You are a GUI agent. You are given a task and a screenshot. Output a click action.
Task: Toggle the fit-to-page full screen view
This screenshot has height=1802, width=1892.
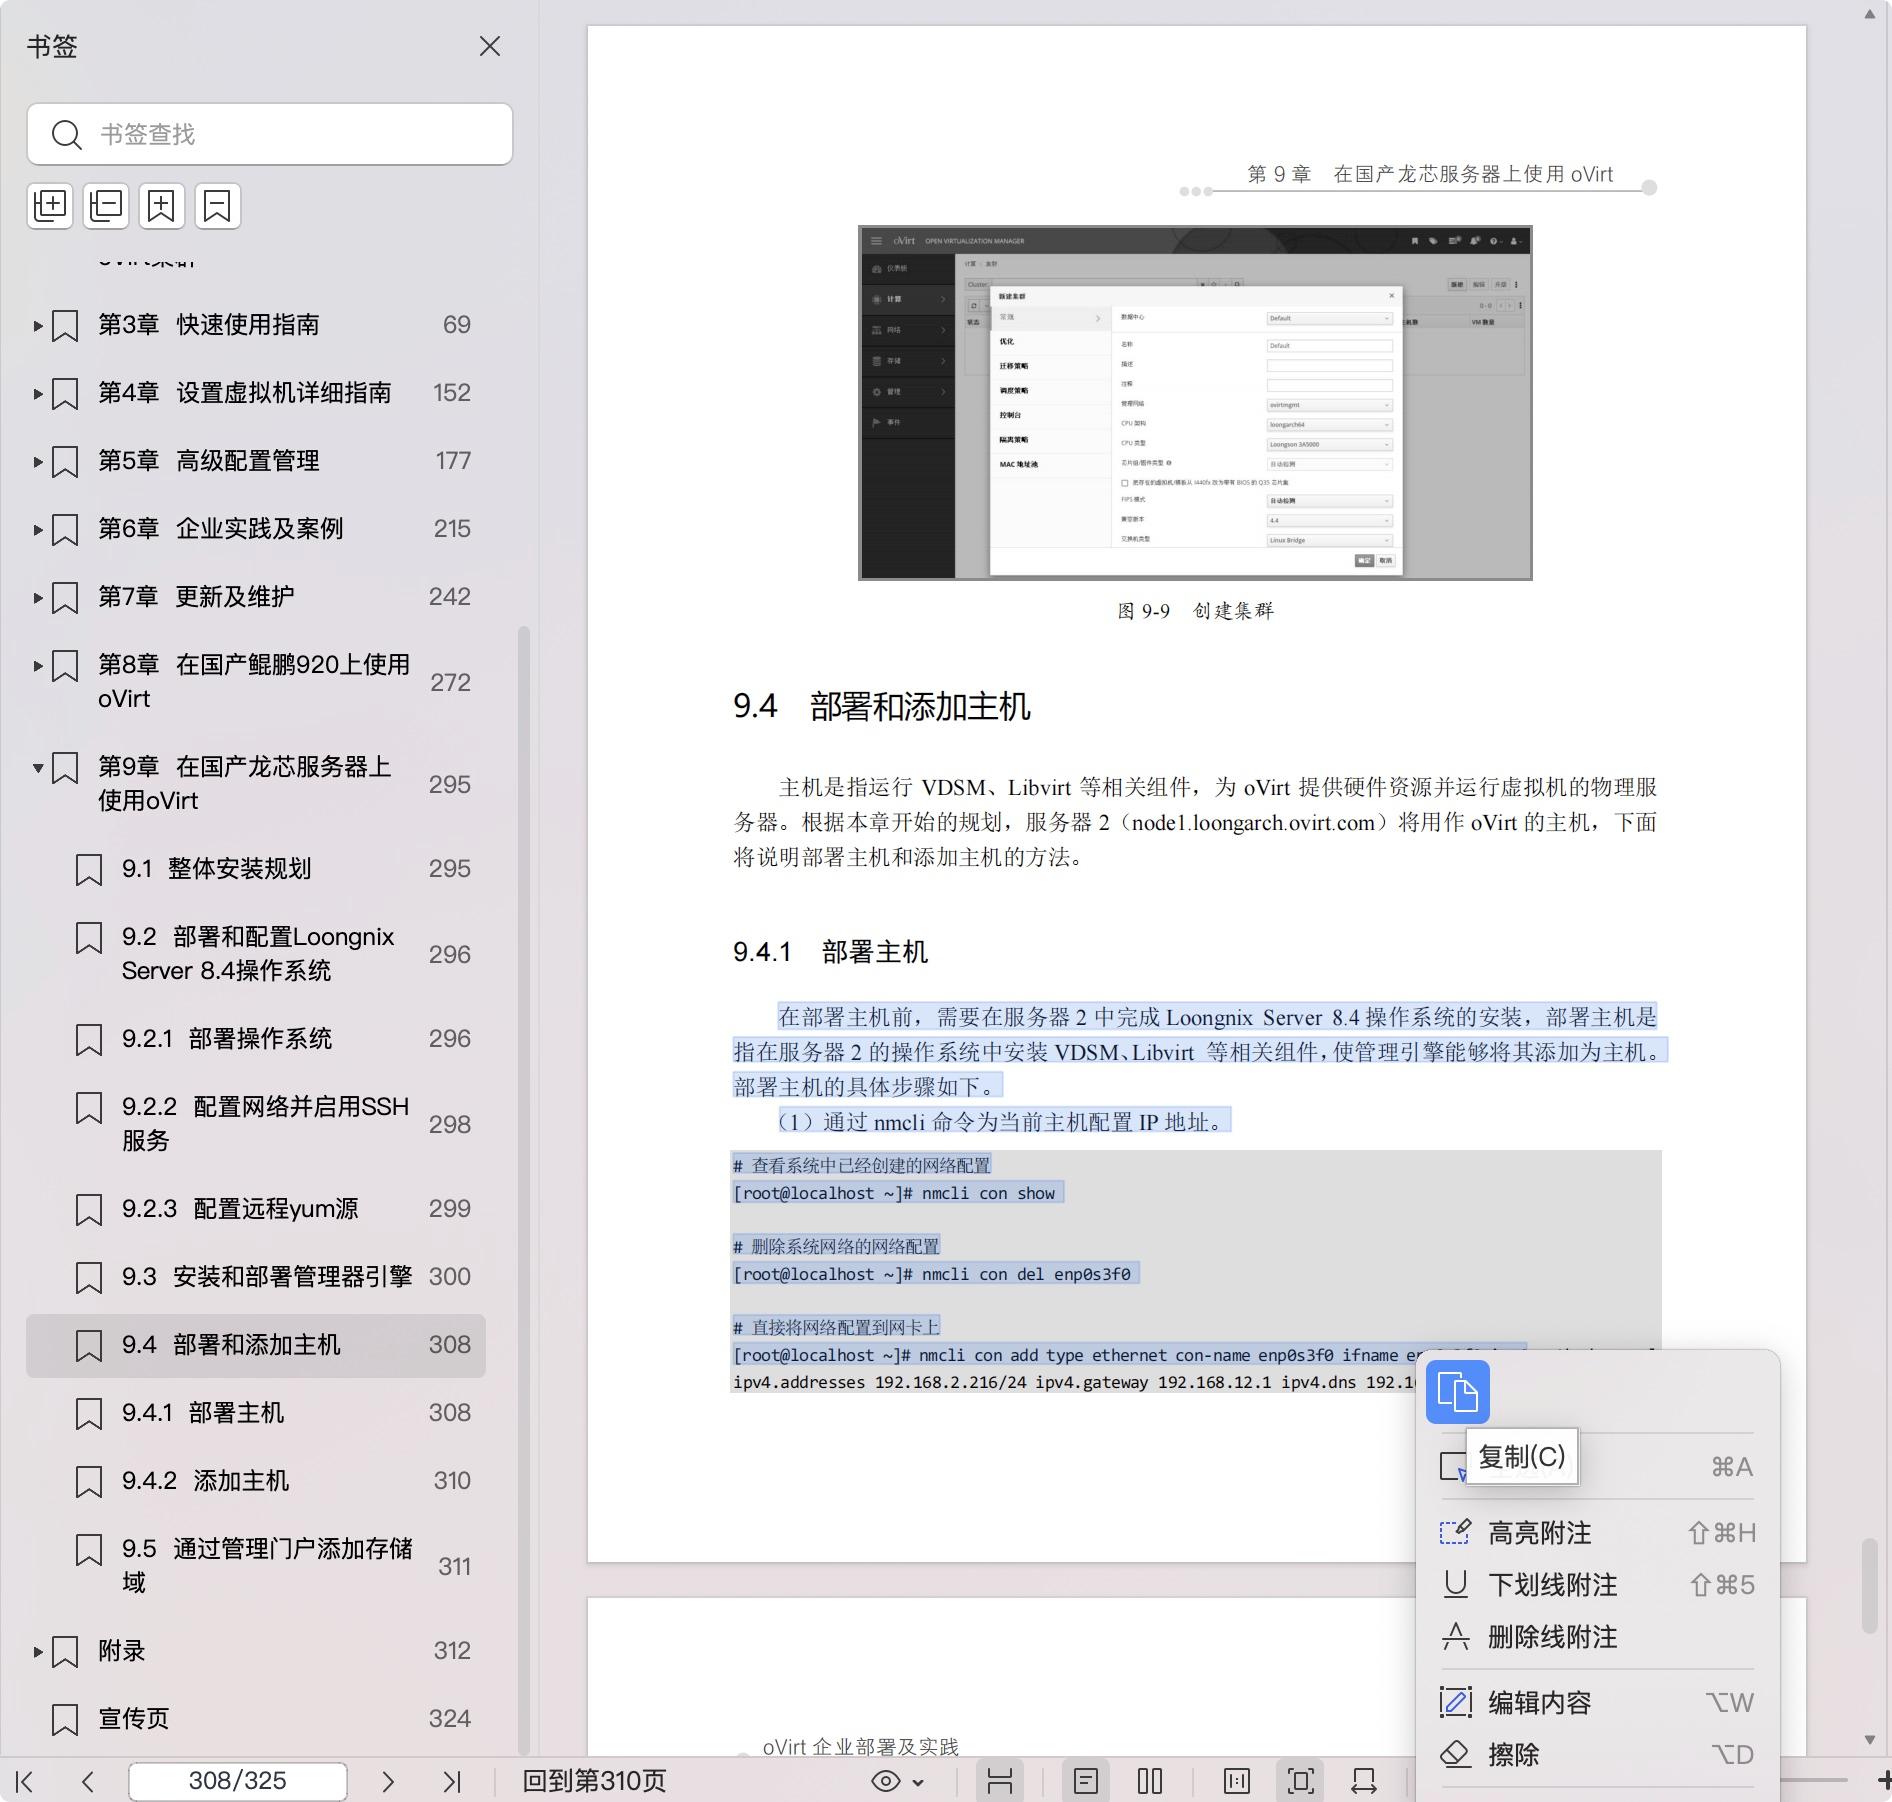tap(1300, 1781)
